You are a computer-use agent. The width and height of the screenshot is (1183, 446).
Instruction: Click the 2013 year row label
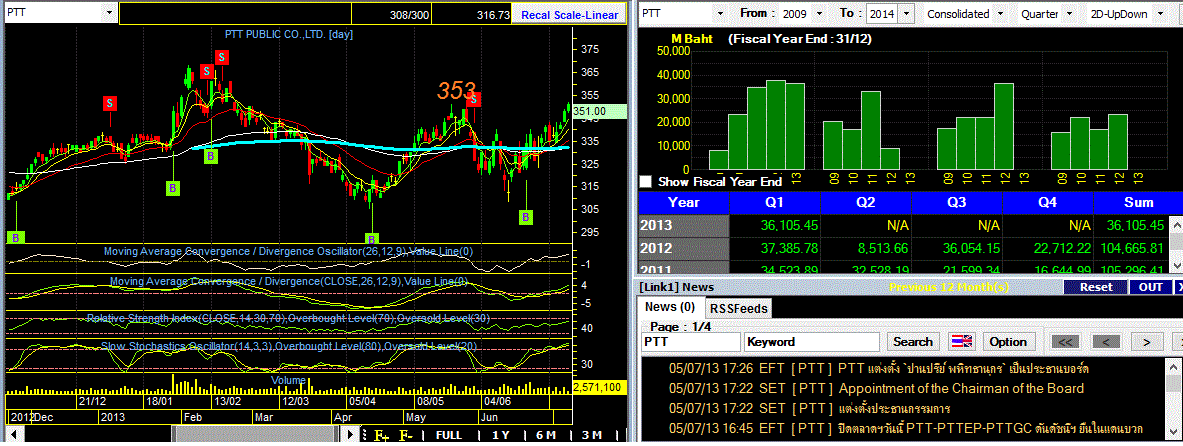684,225
